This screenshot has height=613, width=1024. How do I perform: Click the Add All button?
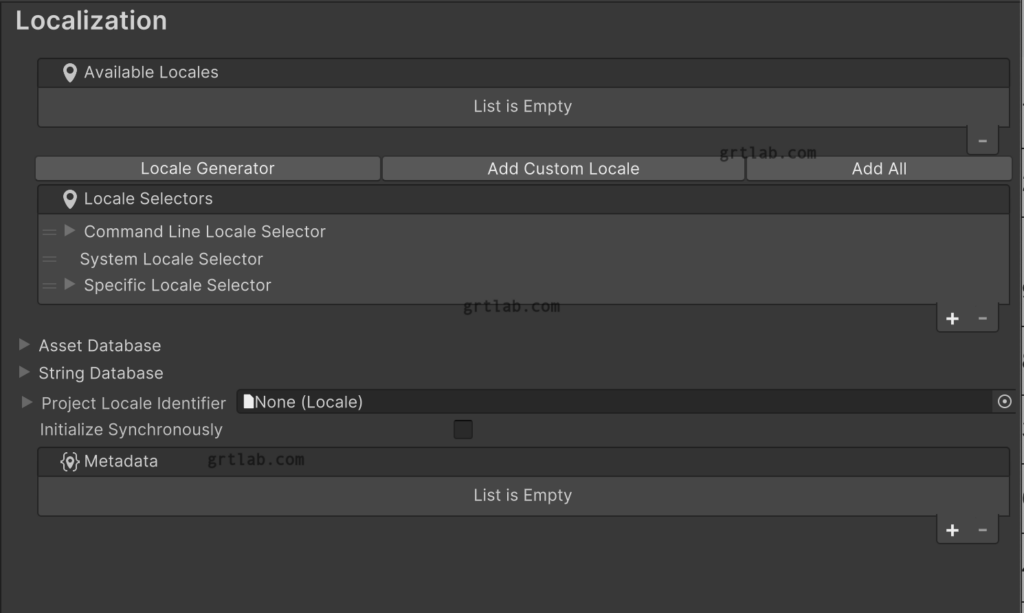[x=879, y=168]
